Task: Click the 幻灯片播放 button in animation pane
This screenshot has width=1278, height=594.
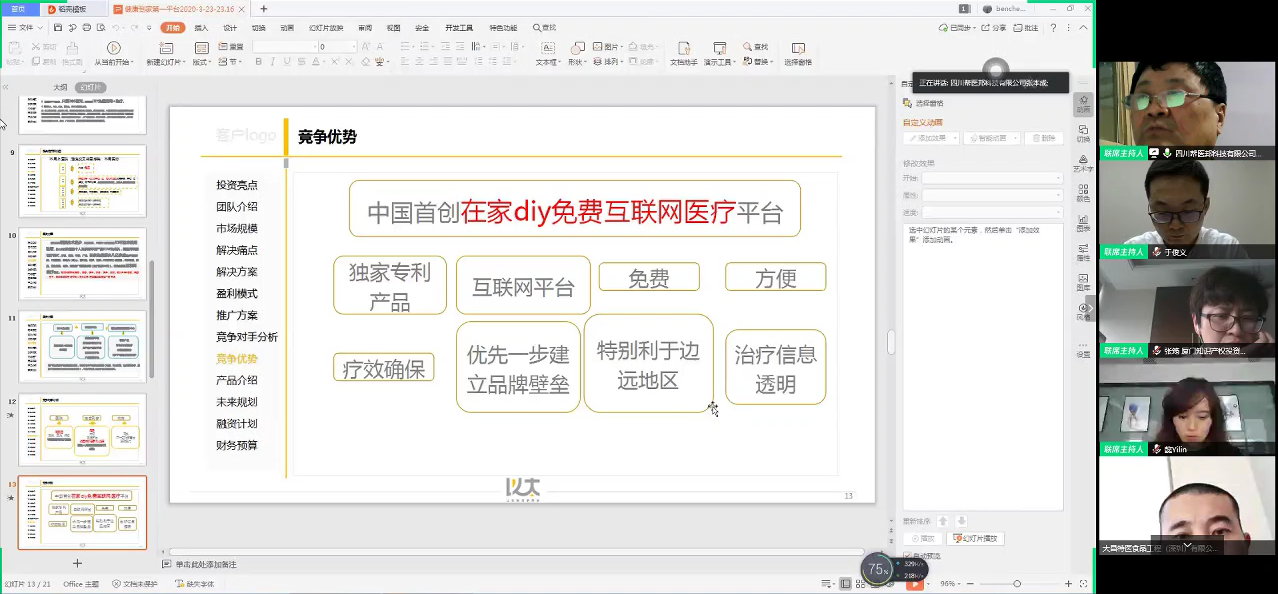Action: click(x=975, y=538)
